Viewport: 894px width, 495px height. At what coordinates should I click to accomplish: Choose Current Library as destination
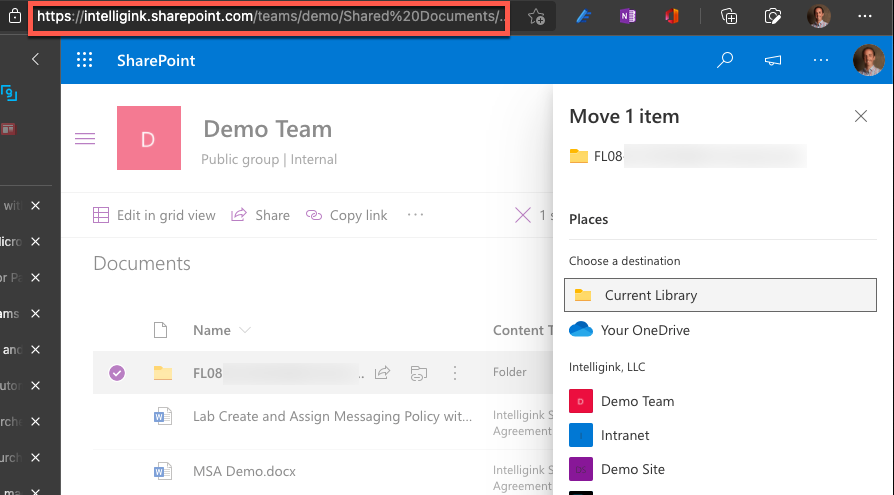coord(720,295)
